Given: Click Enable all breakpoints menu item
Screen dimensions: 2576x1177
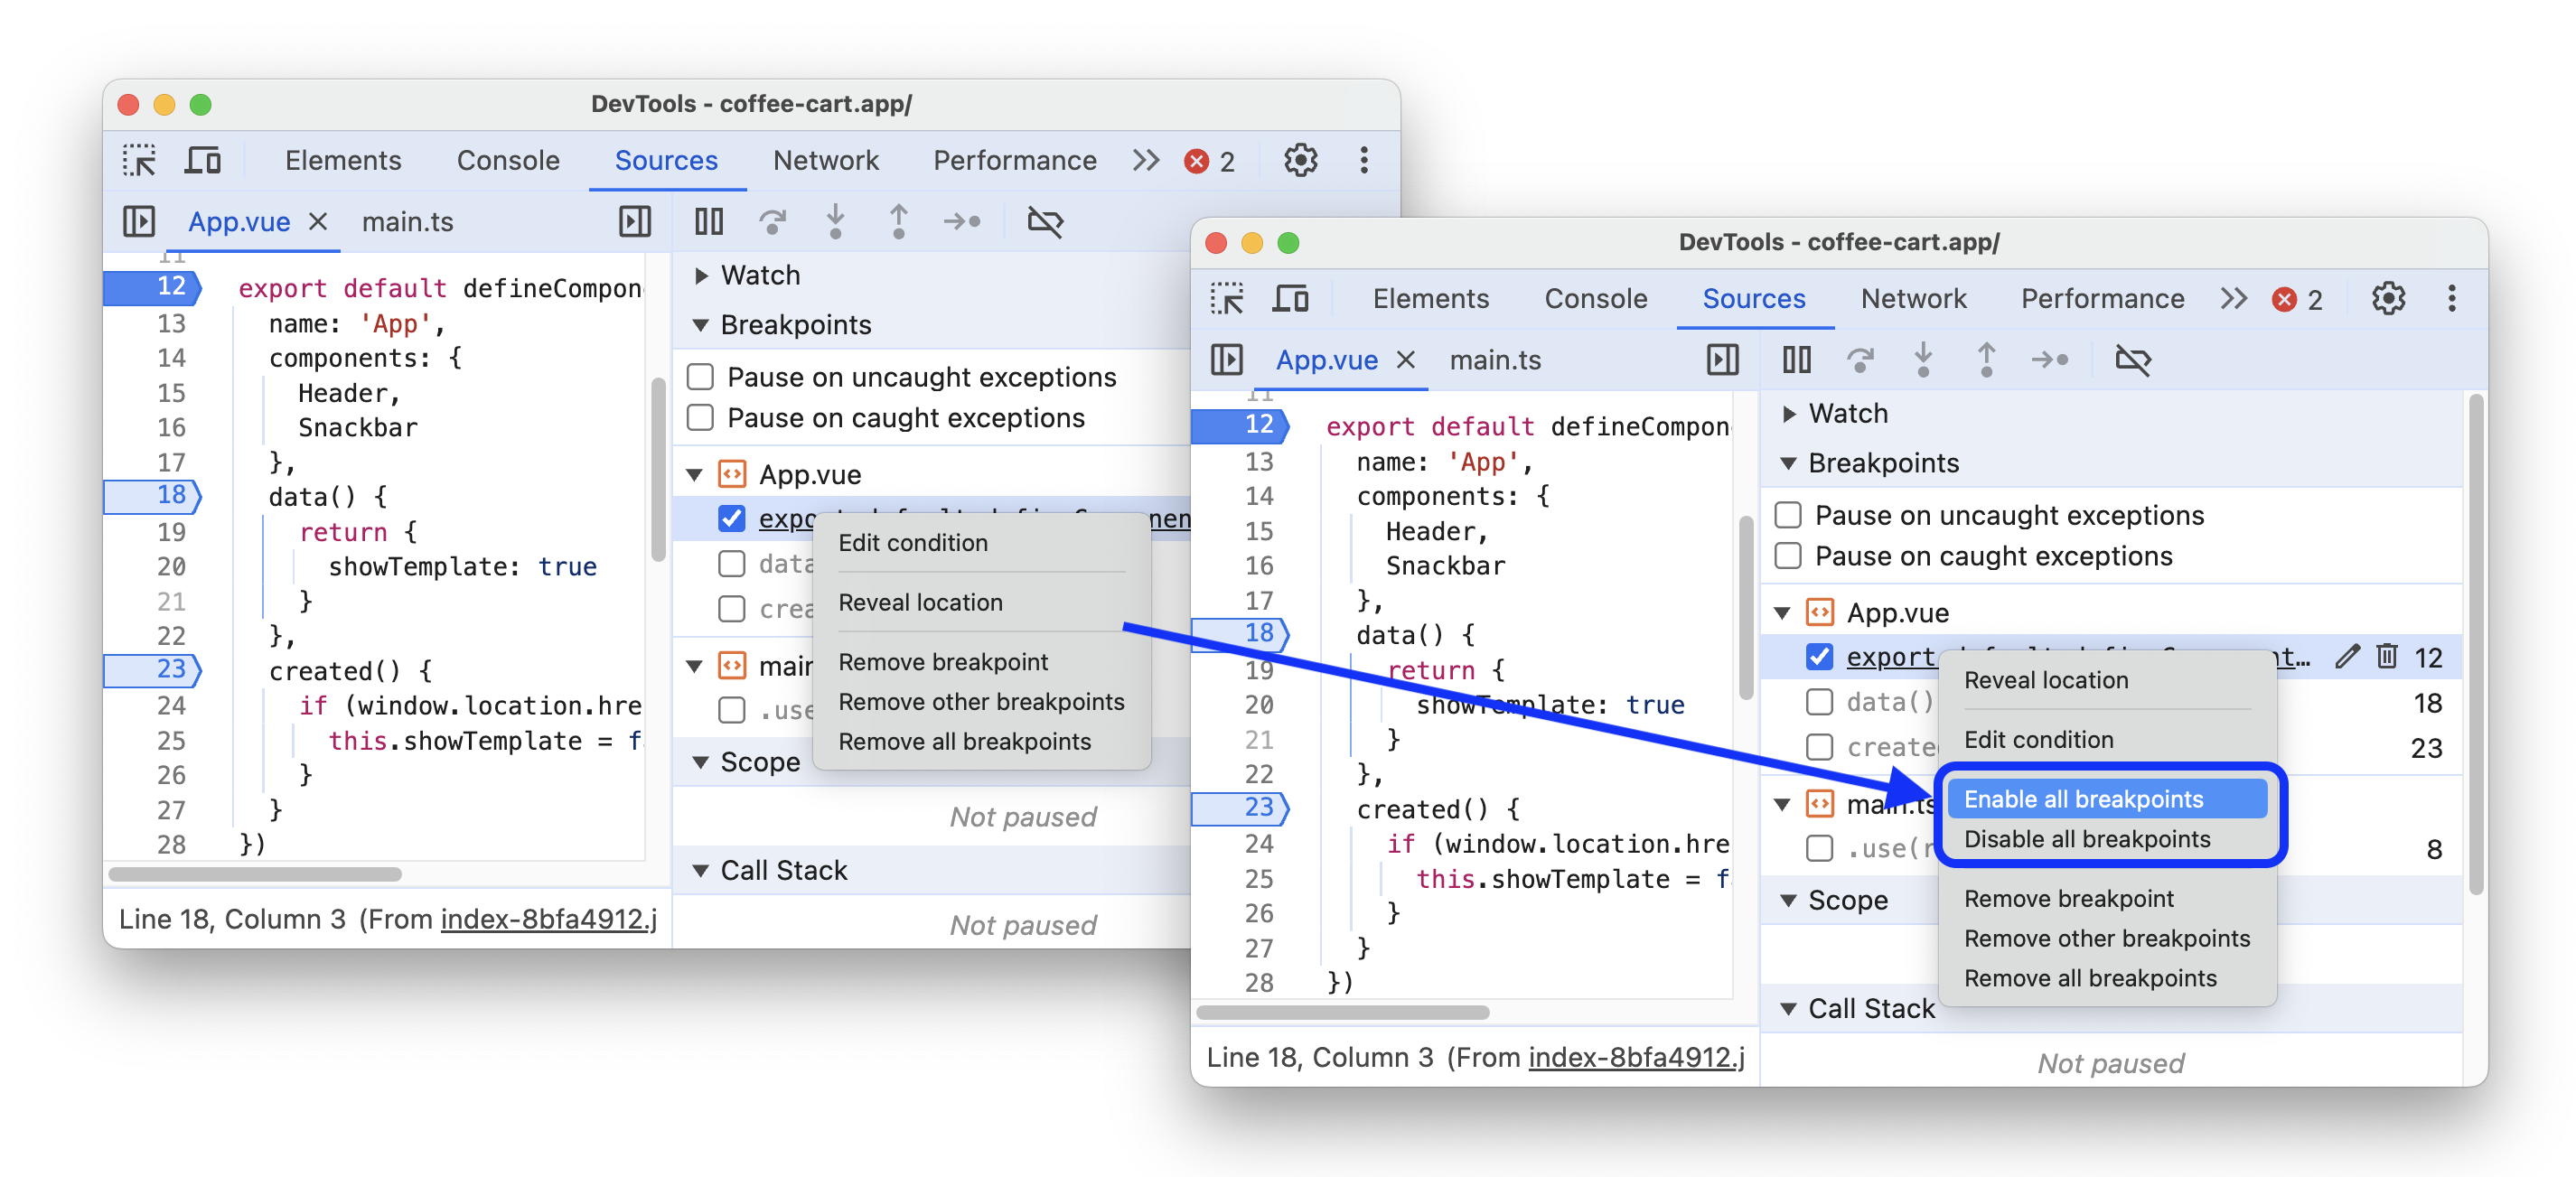Looking at the screenshot, I should (2086, 799).
